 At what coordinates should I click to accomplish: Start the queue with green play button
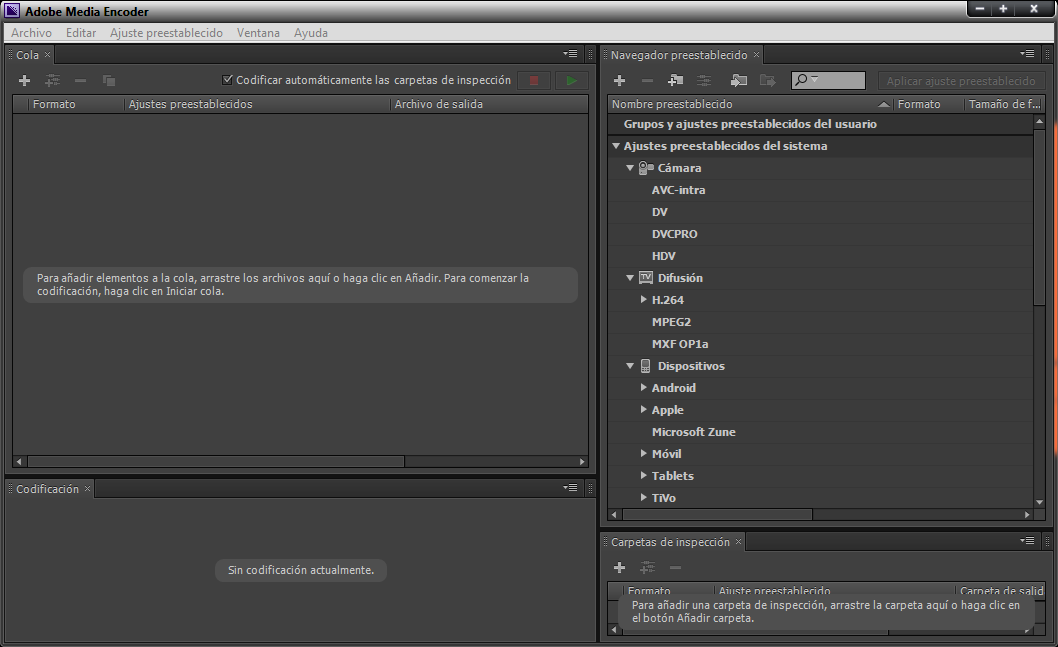(x=572, y=80)
